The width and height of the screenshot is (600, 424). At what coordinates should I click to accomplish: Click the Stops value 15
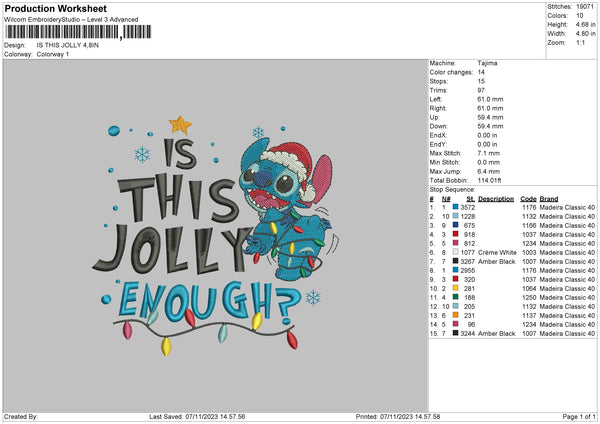pyautogui.click(x=481, y=81)
